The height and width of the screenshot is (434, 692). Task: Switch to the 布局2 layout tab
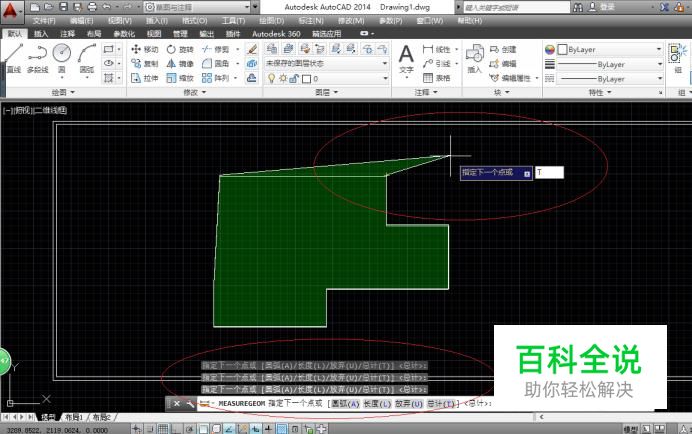click(x=101, y=417)
